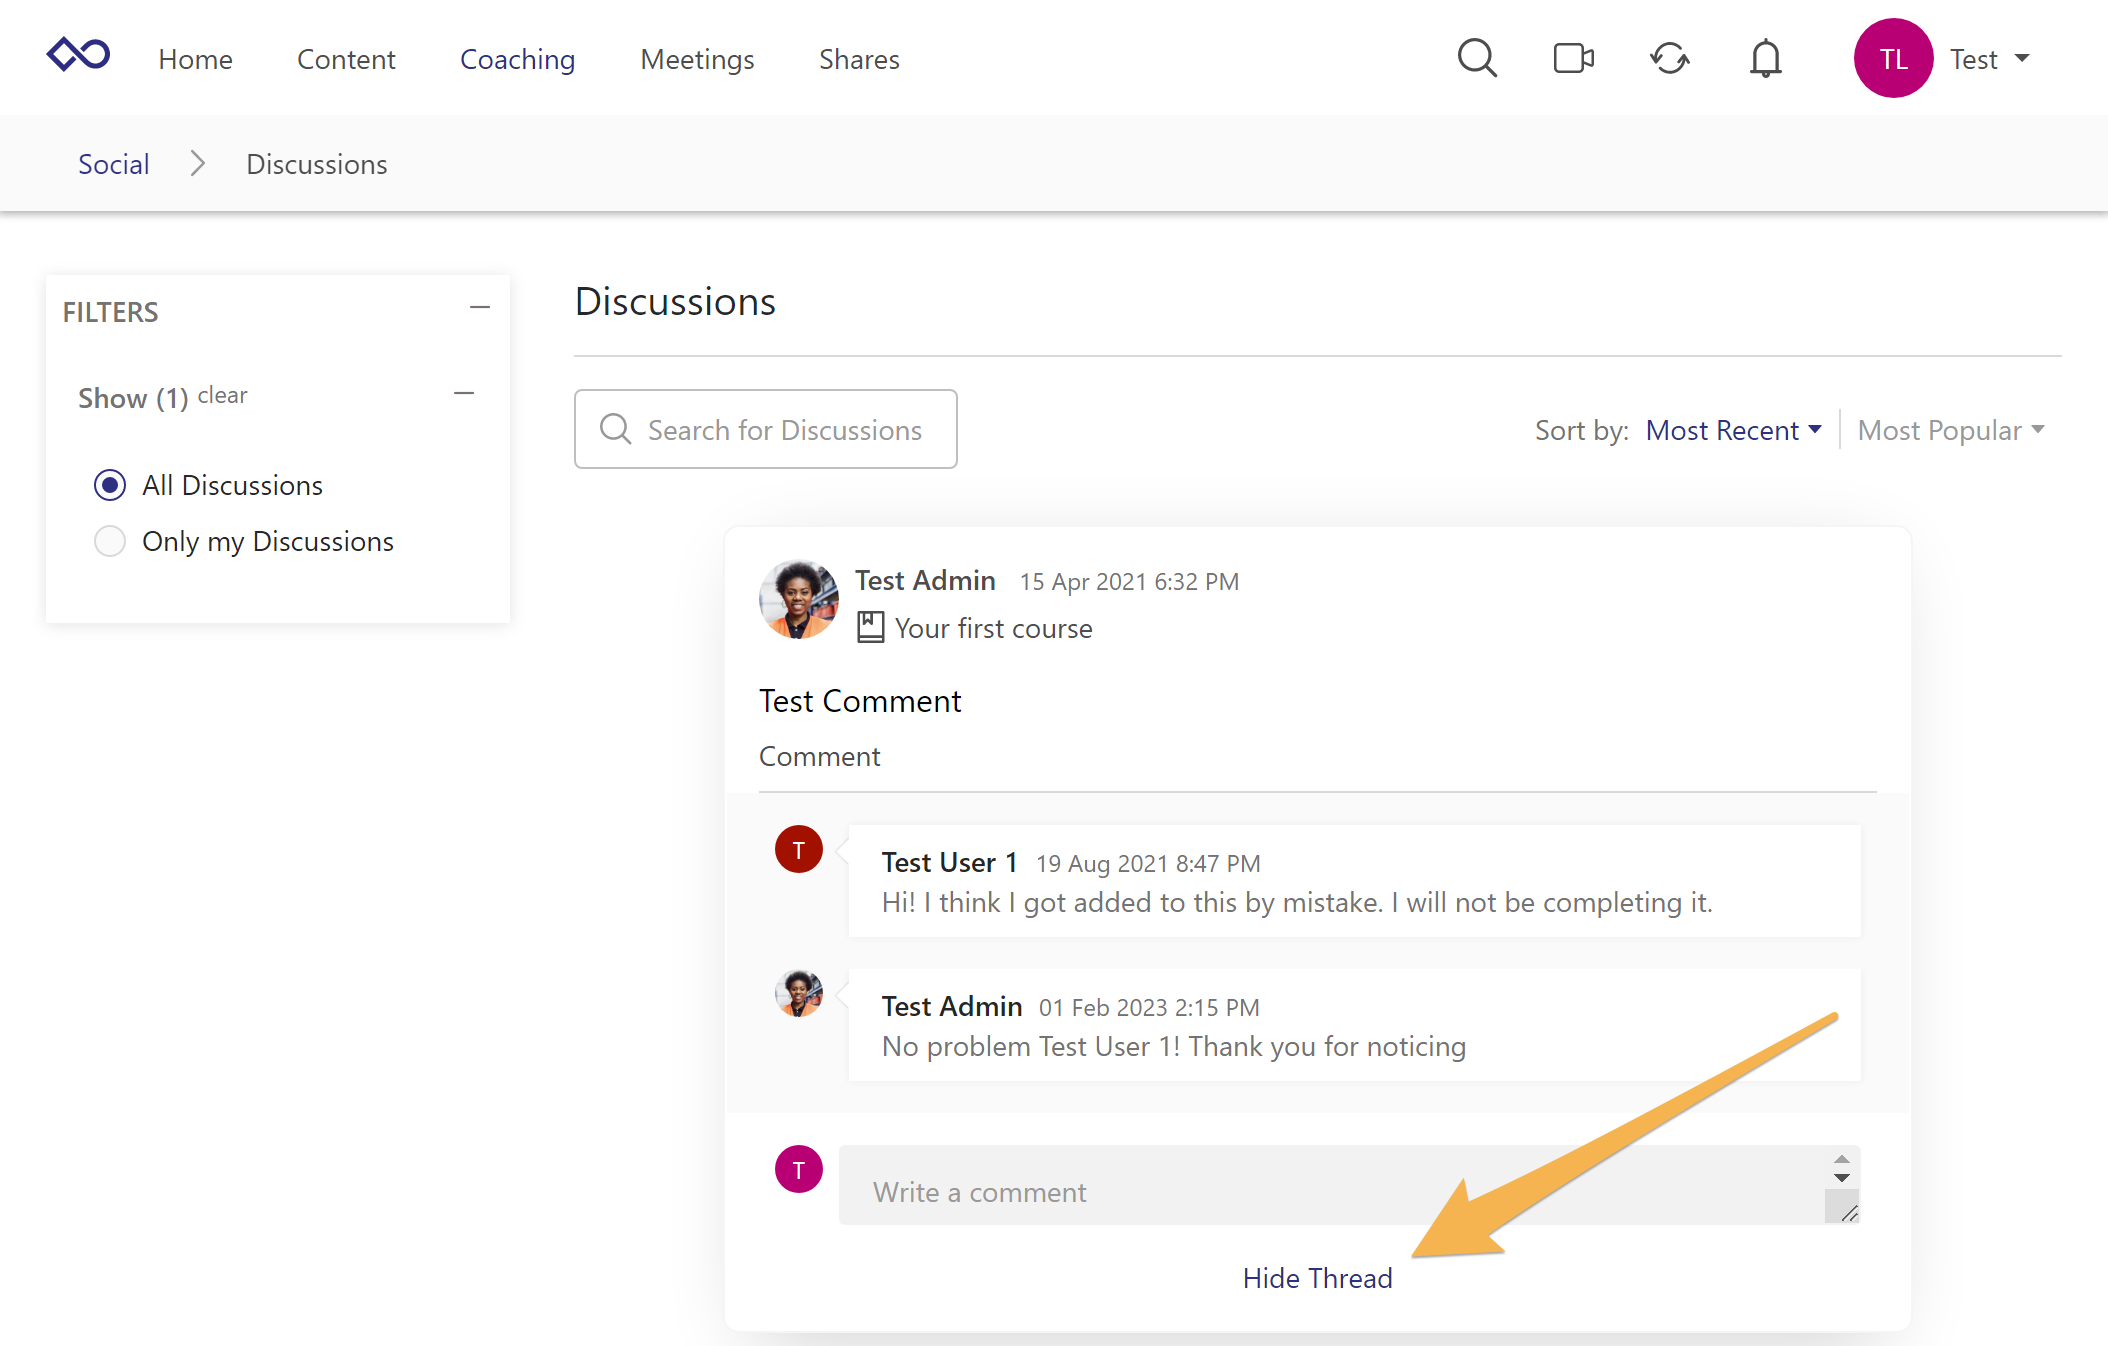
Task: Click in the Search for Discussions field
Action: pos(765,429)
